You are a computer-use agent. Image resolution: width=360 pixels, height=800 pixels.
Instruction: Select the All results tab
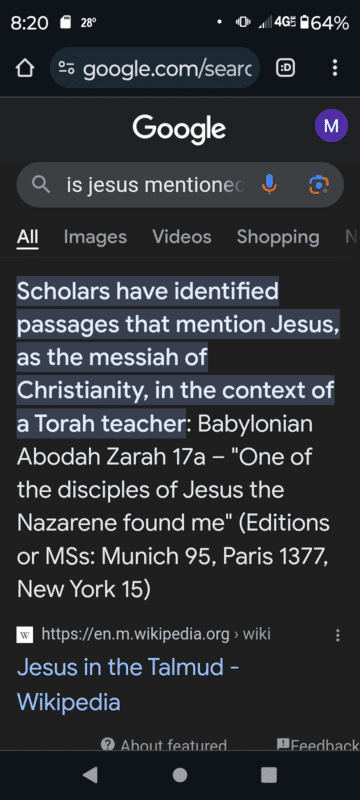click(x=28, y=237)
